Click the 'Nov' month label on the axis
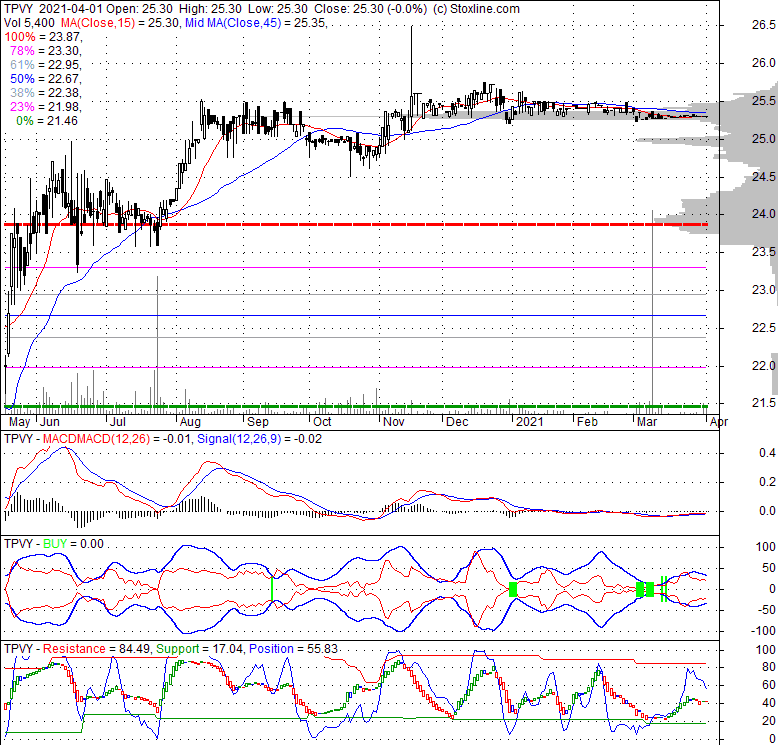The image size is (780, 745). tap(393, 422)
